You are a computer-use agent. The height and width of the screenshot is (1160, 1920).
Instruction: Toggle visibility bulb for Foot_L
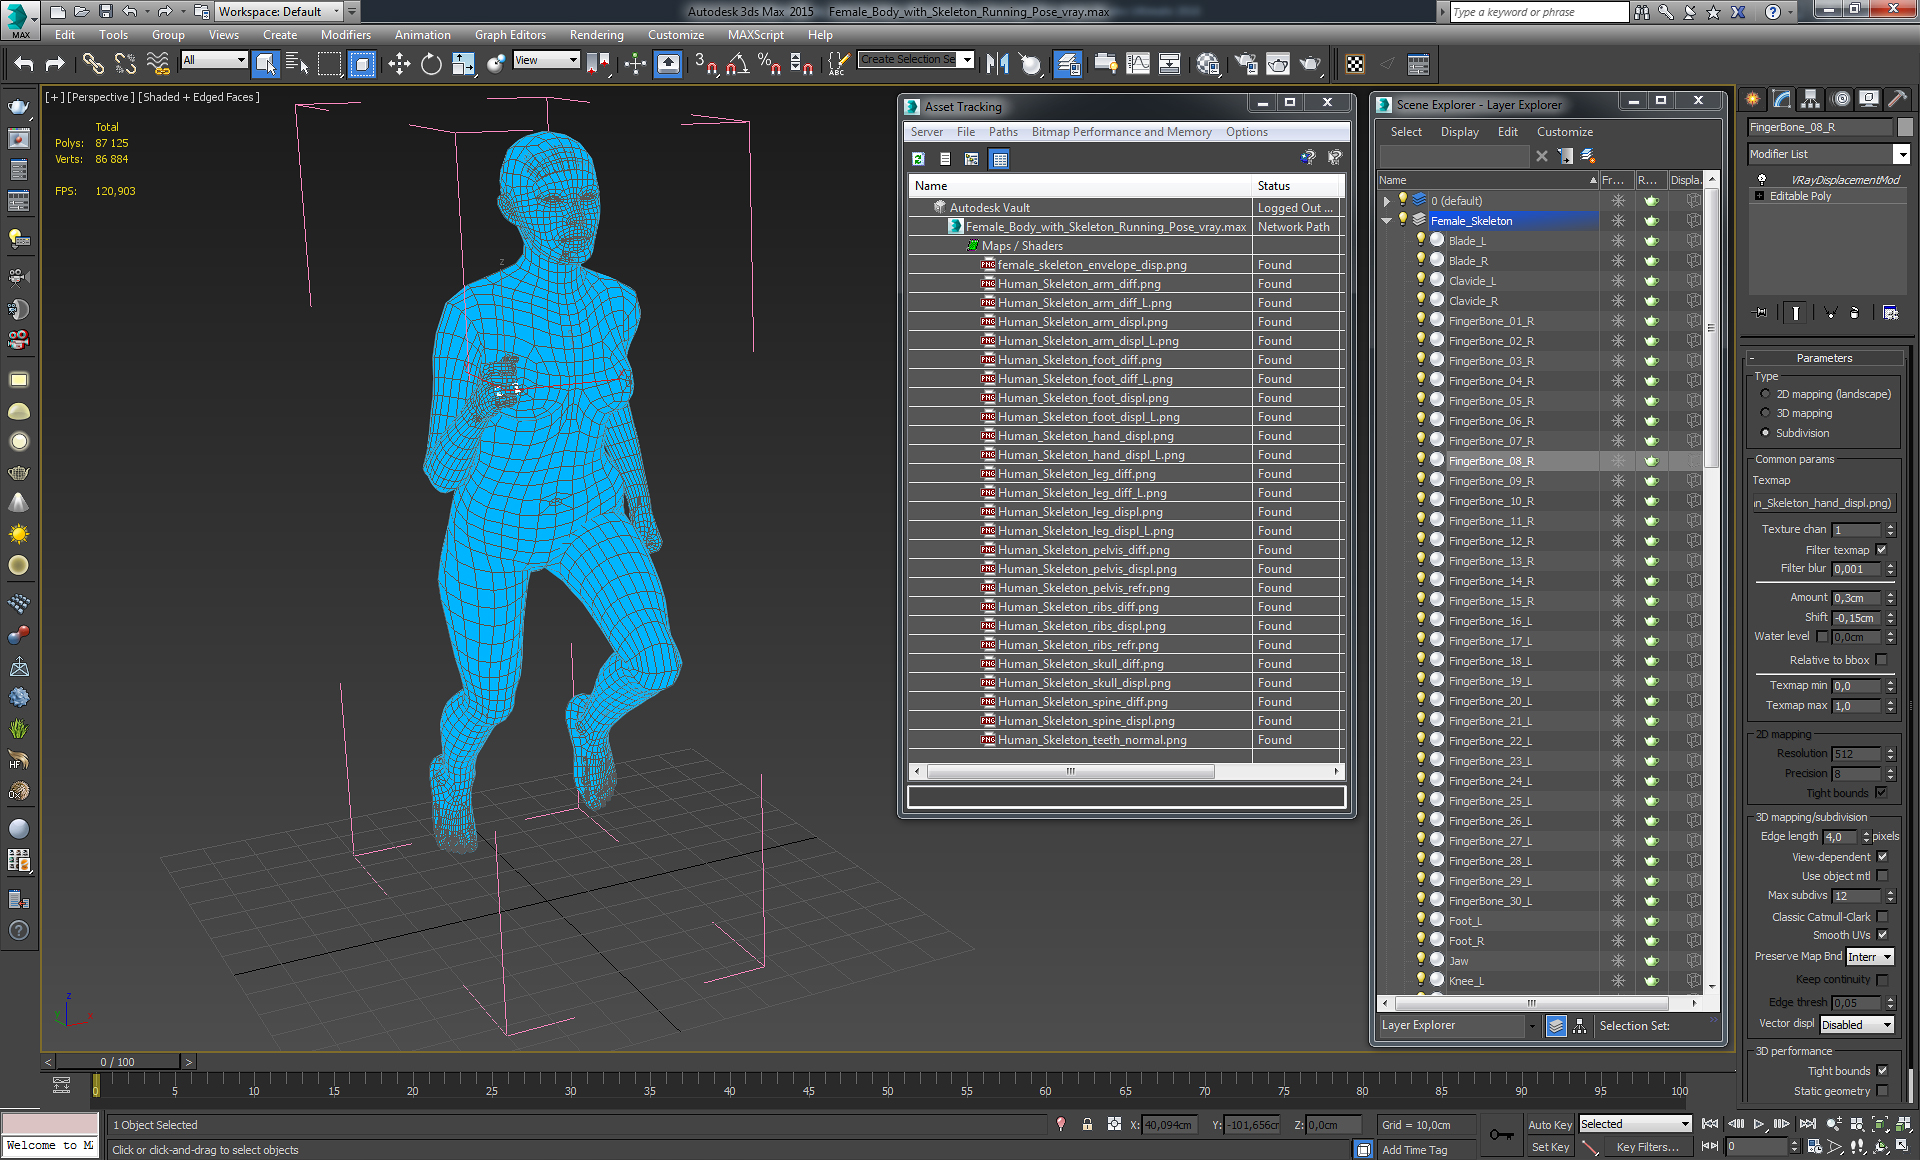pos(1420,920)
